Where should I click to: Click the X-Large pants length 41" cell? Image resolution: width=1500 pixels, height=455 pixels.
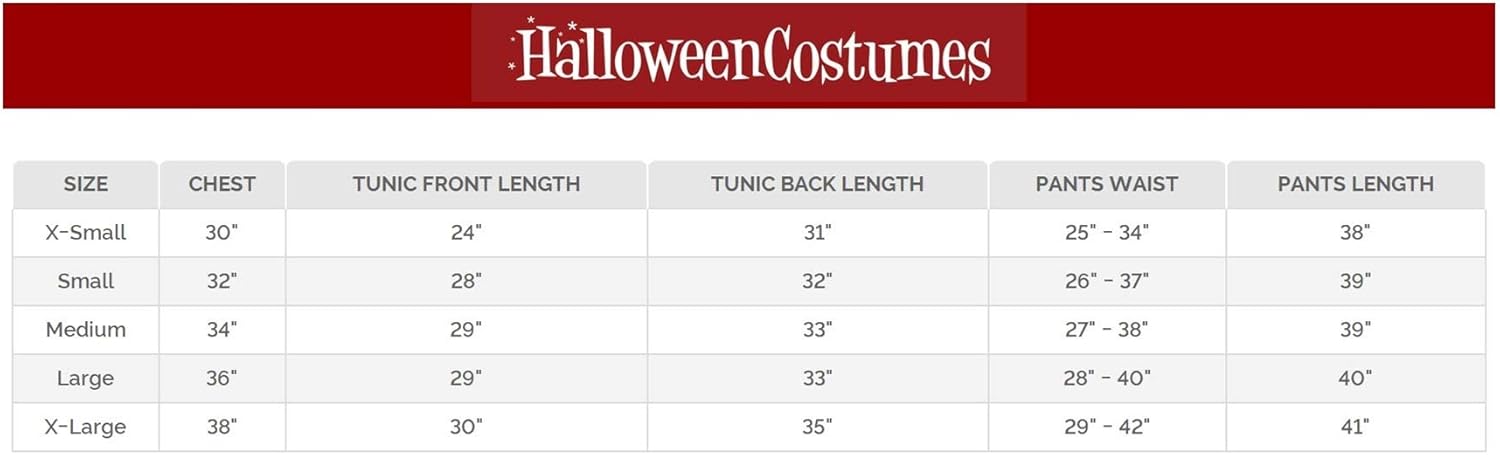(x=1355, y=427)
